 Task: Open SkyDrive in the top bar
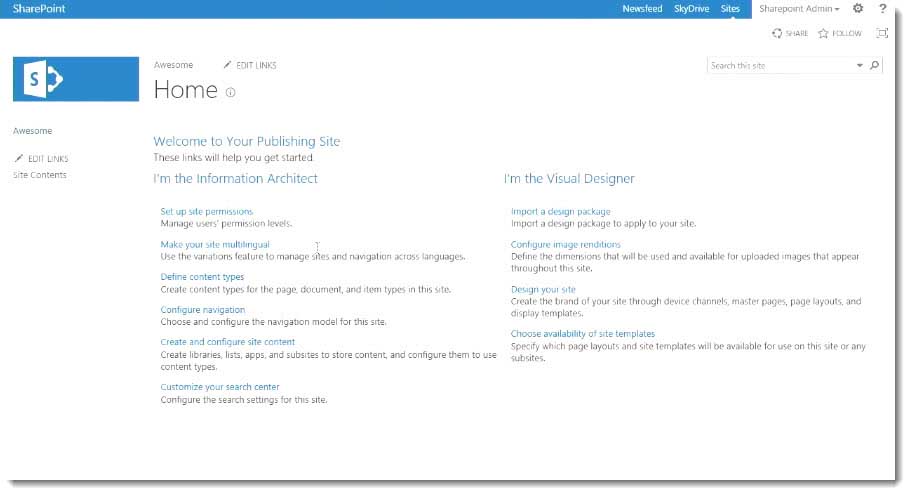(x=691, y=9)
